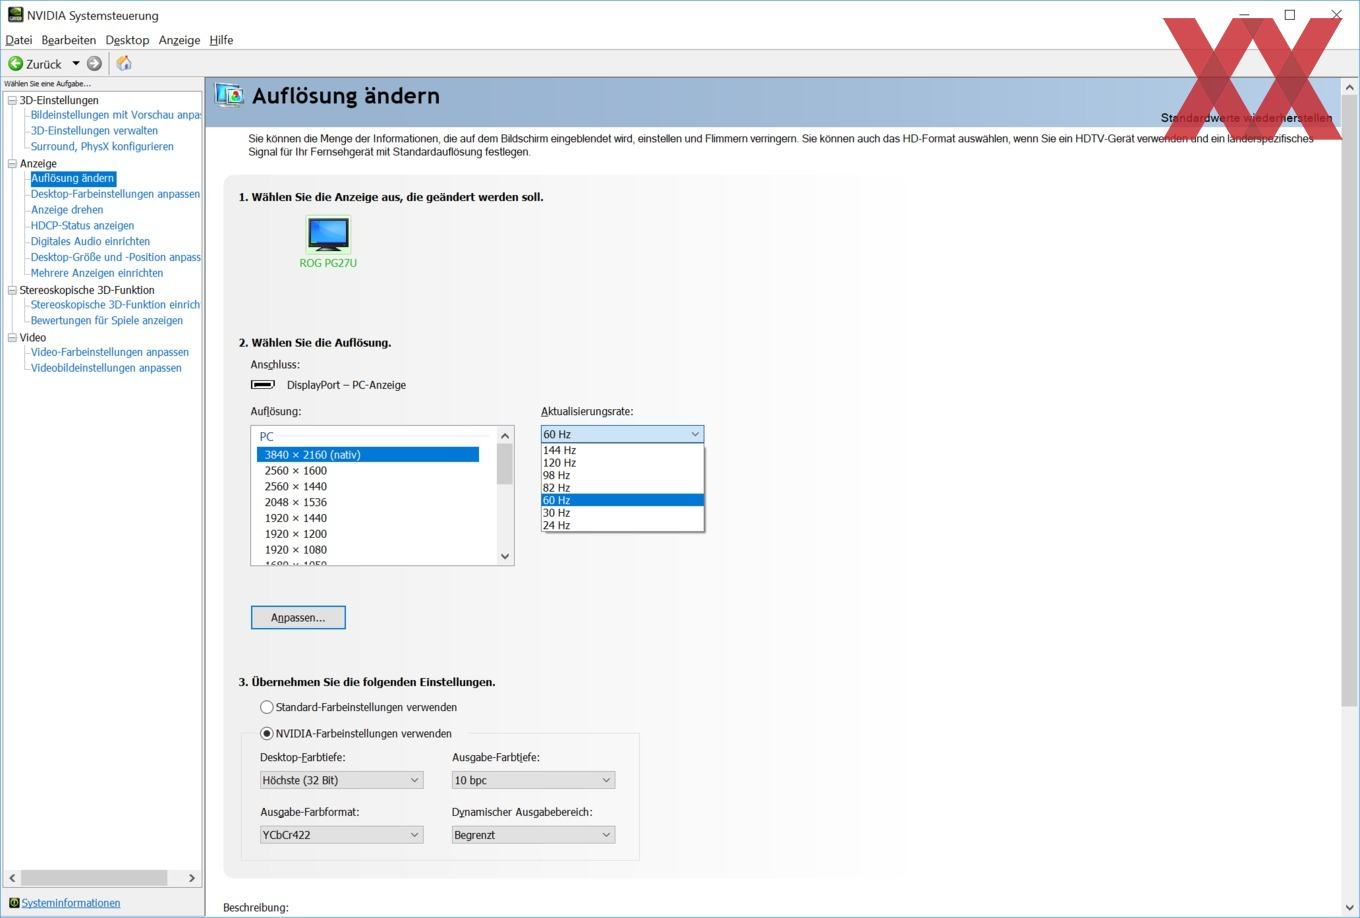Click the DisplayPort connector icon
The height and width of the screenshot is (918, 1360).
coord(263,384)
